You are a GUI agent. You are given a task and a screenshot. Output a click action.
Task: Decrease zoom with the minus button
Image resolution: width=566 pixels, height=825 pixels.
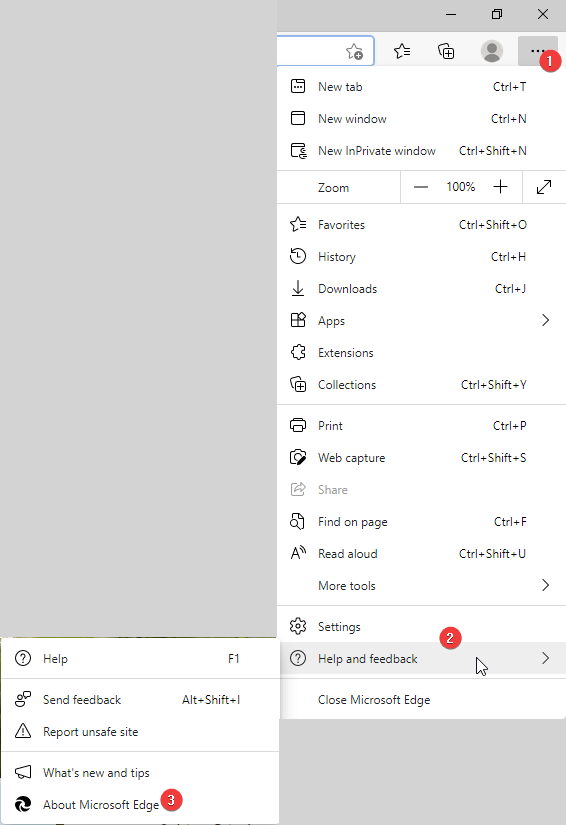pyautogui.click(x=421, y=187)
